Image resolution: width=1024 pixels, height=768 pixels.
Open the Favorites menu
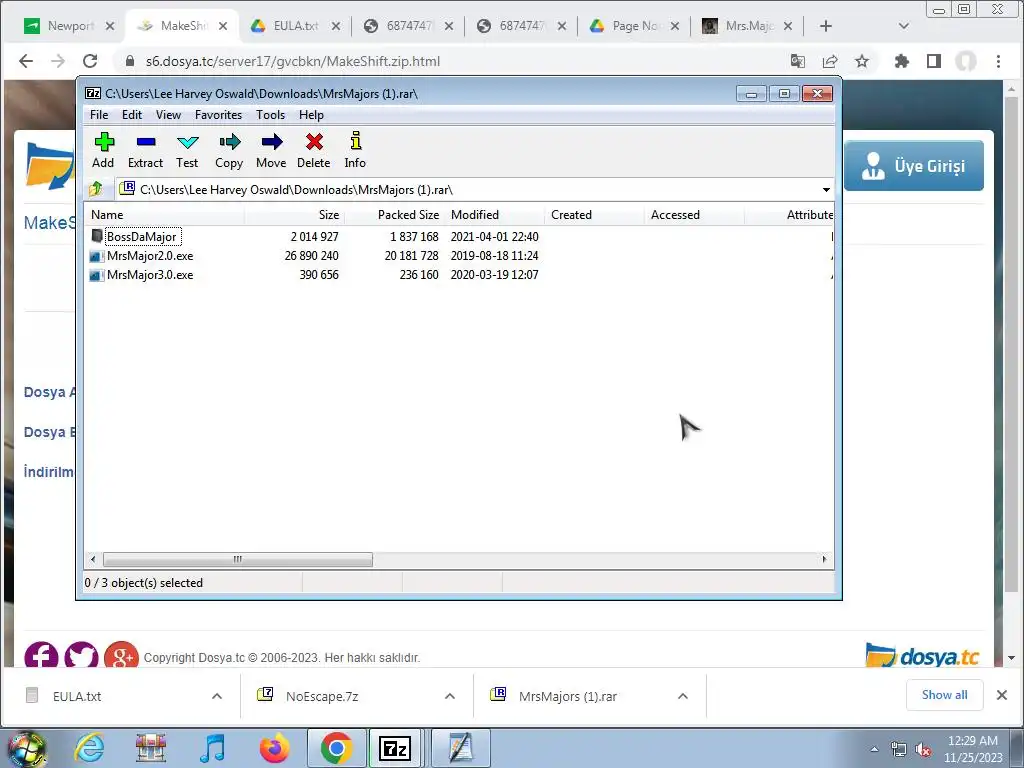pyautogui.click(x=218, y=115)
